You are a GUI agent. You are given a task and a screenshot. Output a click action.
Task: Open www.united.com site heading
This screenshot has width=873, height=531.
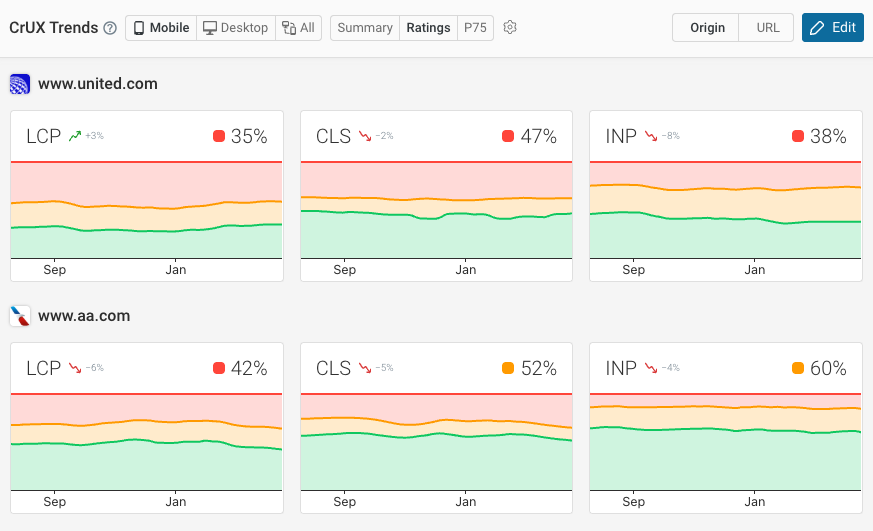98,84
